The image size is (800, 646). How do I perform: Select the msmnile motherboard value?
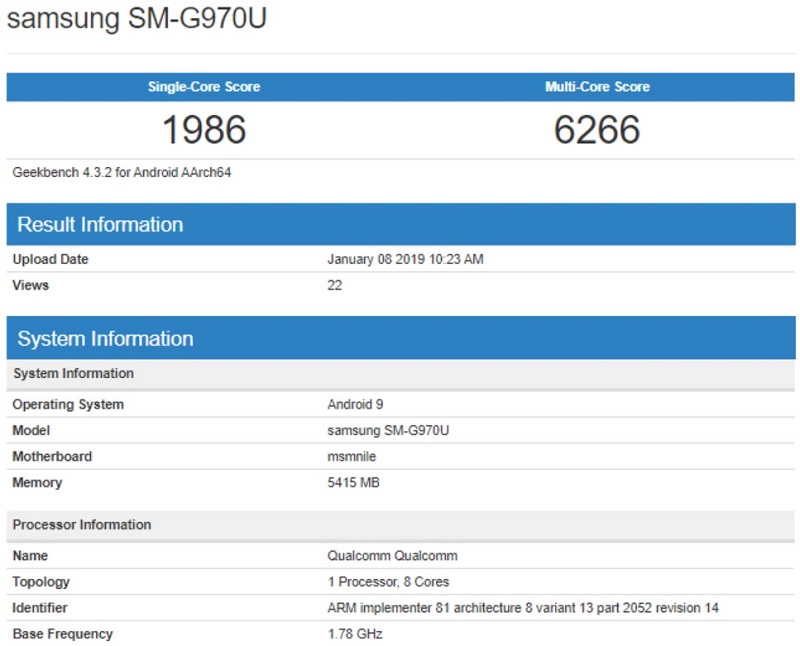click(352, 457)
